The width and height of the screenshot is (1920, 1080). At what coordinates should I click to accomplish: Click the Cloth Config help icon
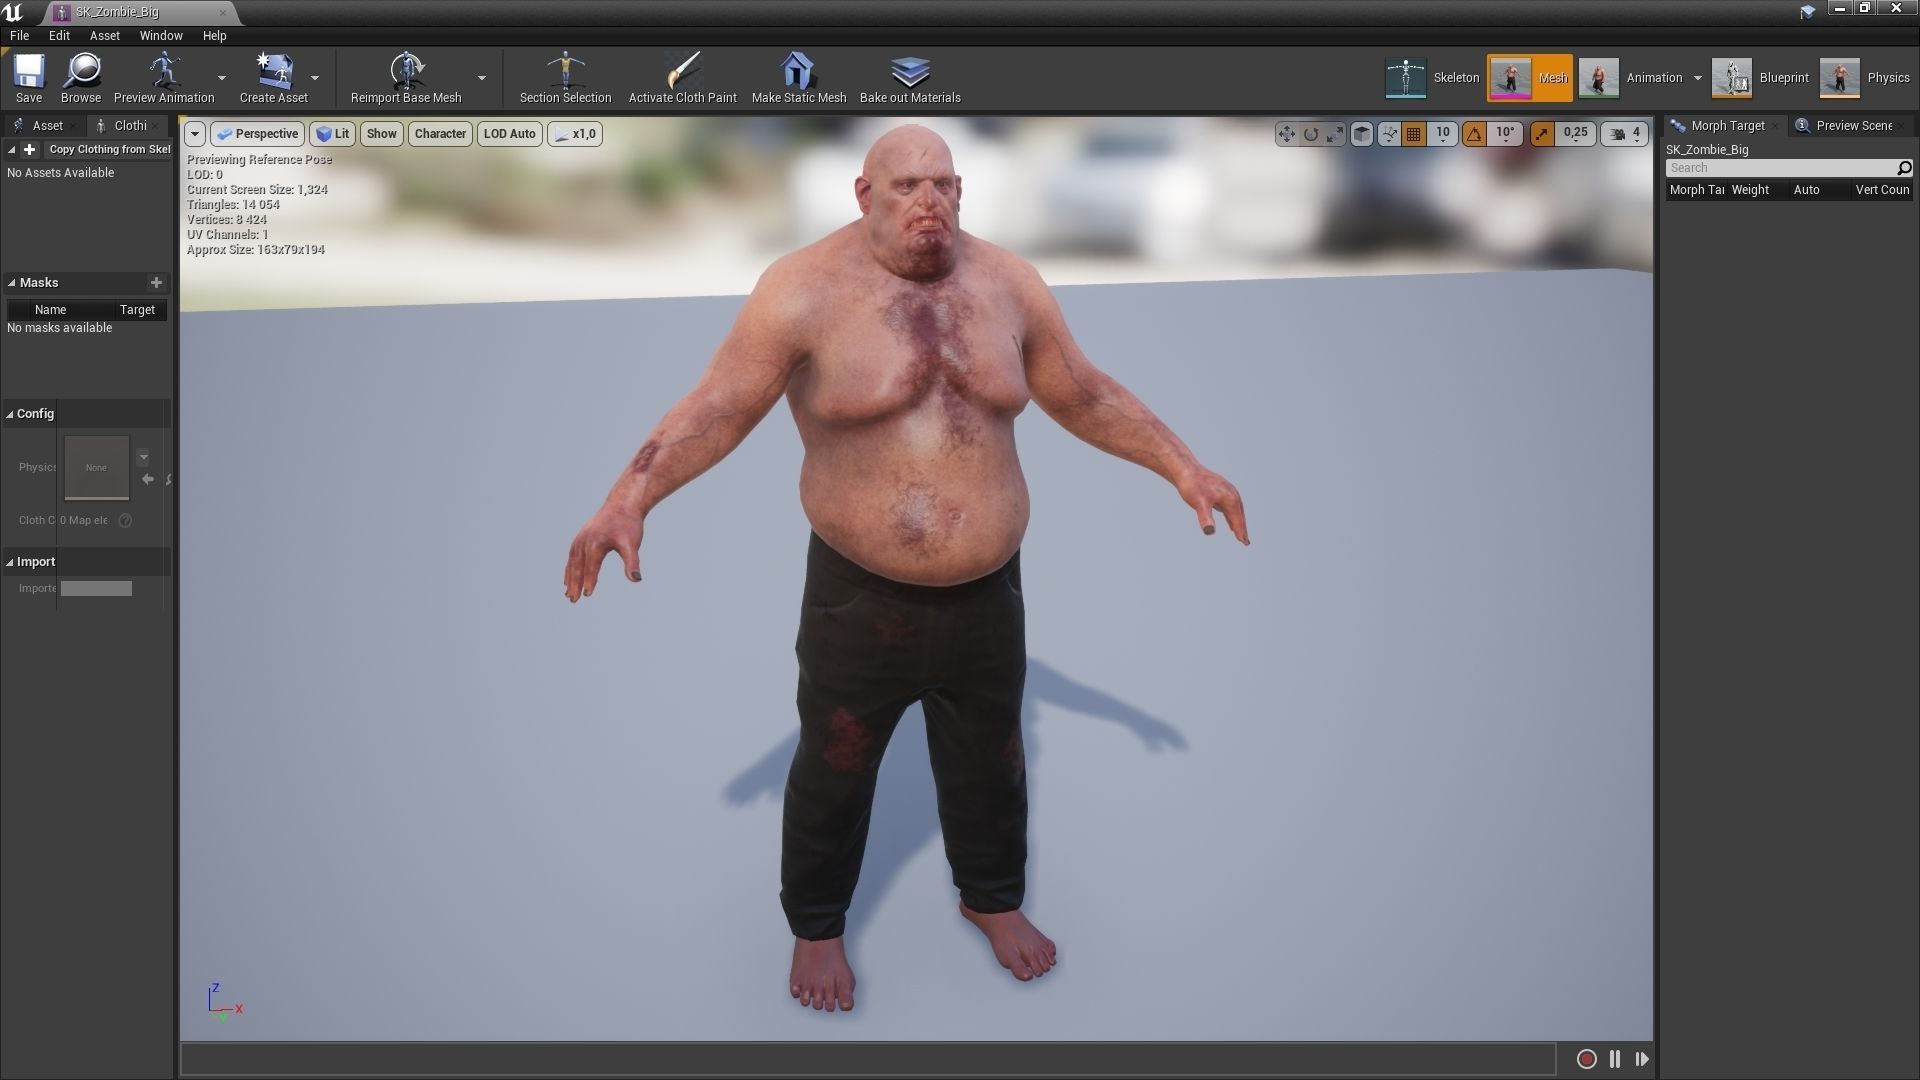(x=125, y=520)
